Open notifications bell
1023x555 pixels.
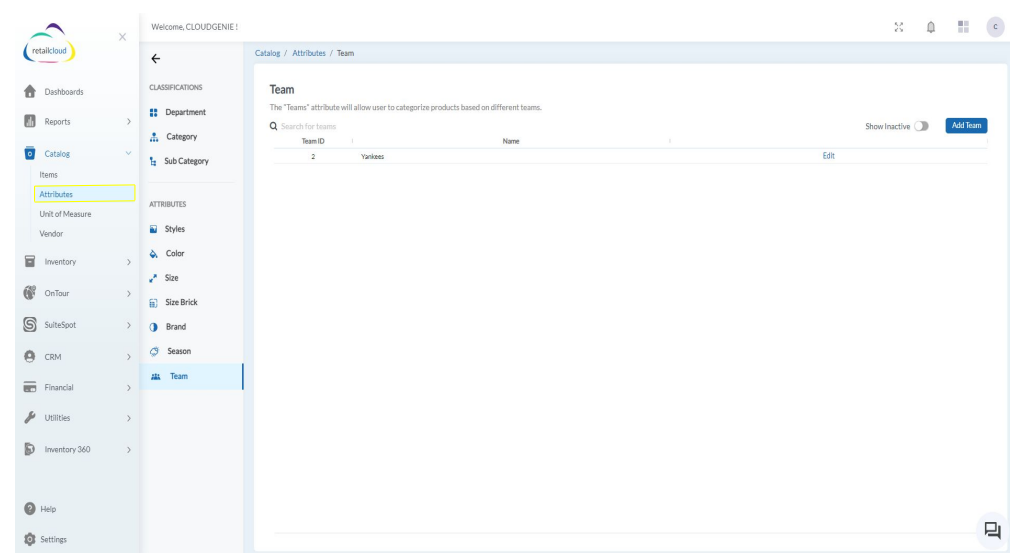click(931, 27)
